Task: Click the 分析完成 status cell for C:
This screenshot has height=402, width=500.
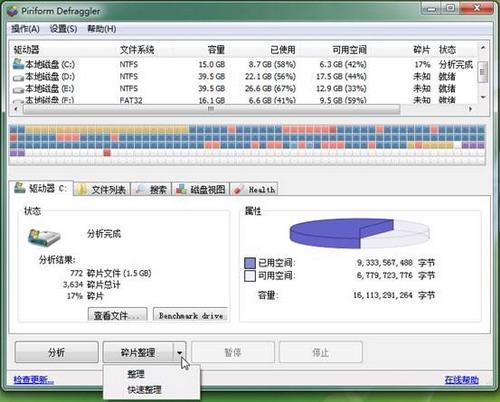Action: coord(456,65)
